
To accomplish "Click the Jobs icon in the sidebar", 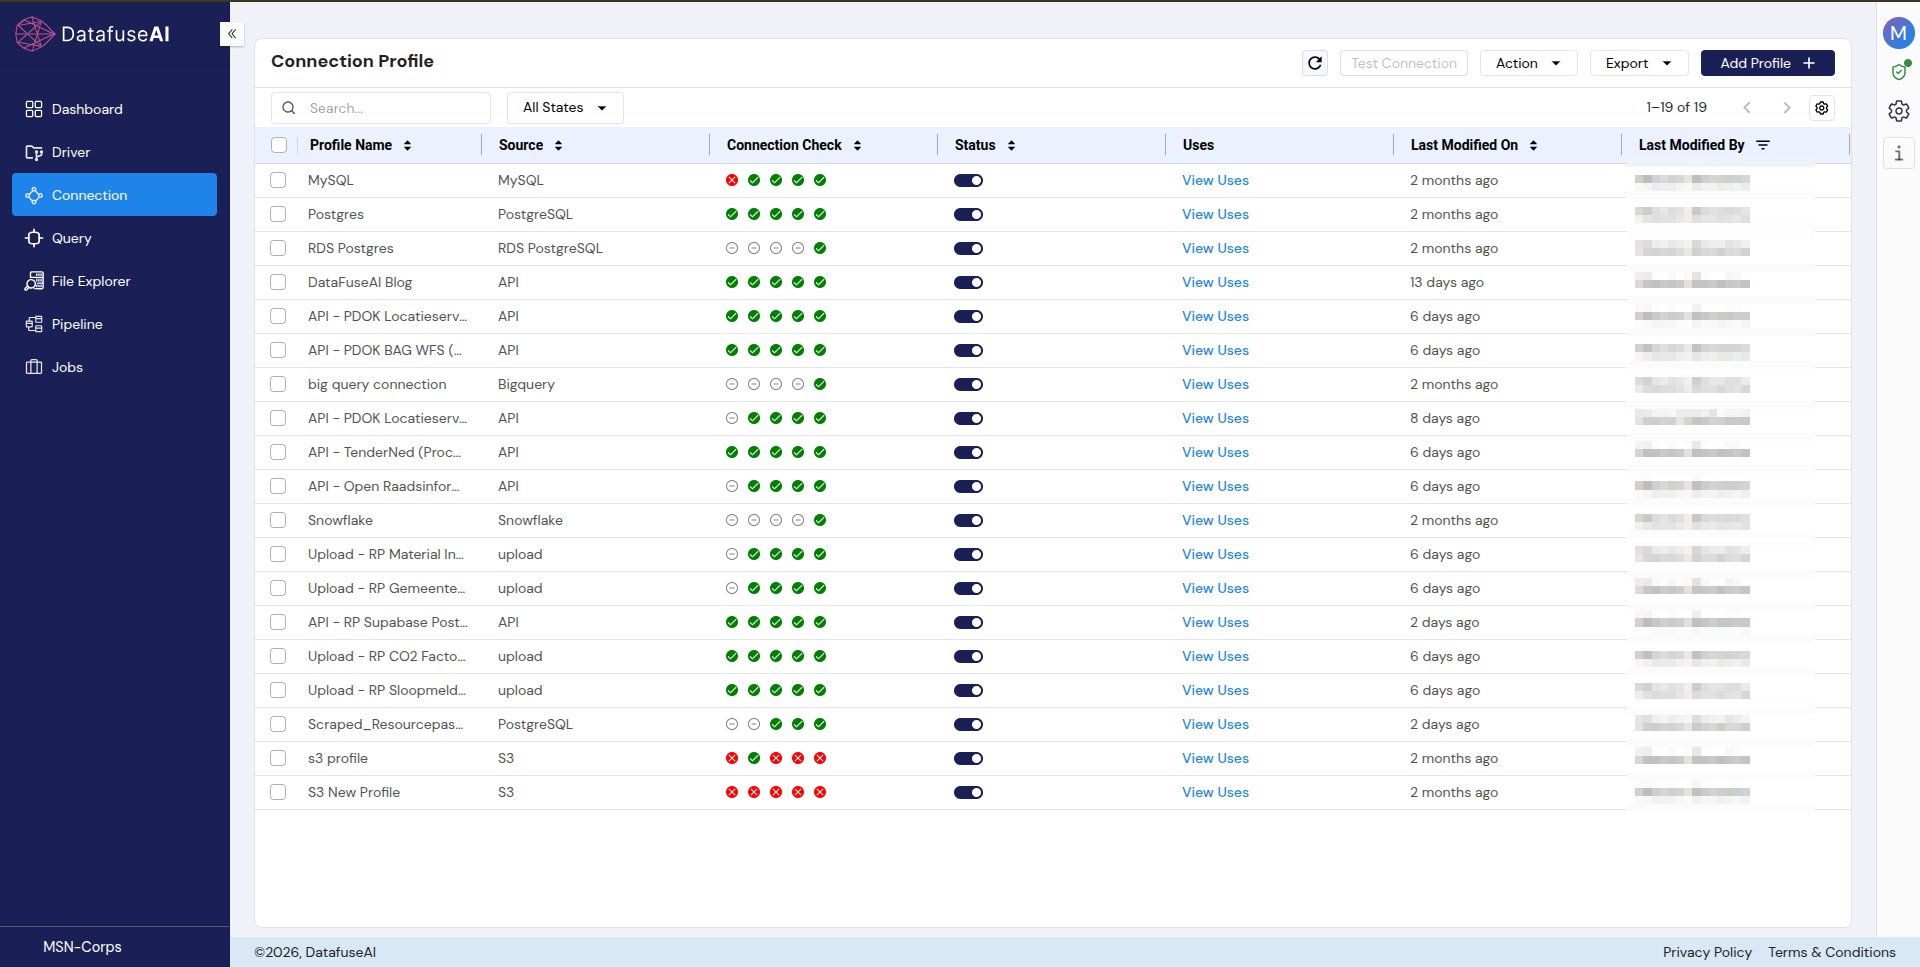I will point(34,367).
